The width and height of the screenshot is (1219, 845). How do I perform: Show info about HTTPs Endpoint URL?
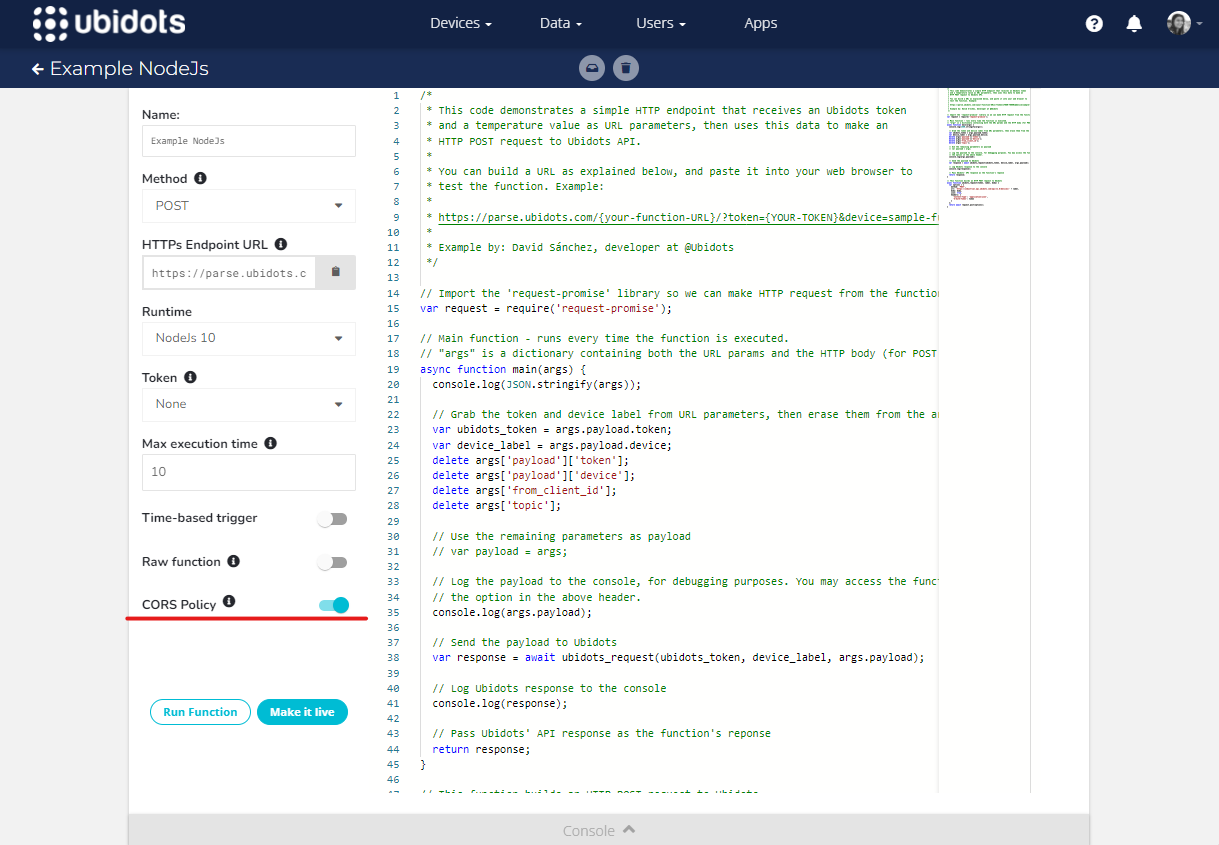click(x=281, y=244)
